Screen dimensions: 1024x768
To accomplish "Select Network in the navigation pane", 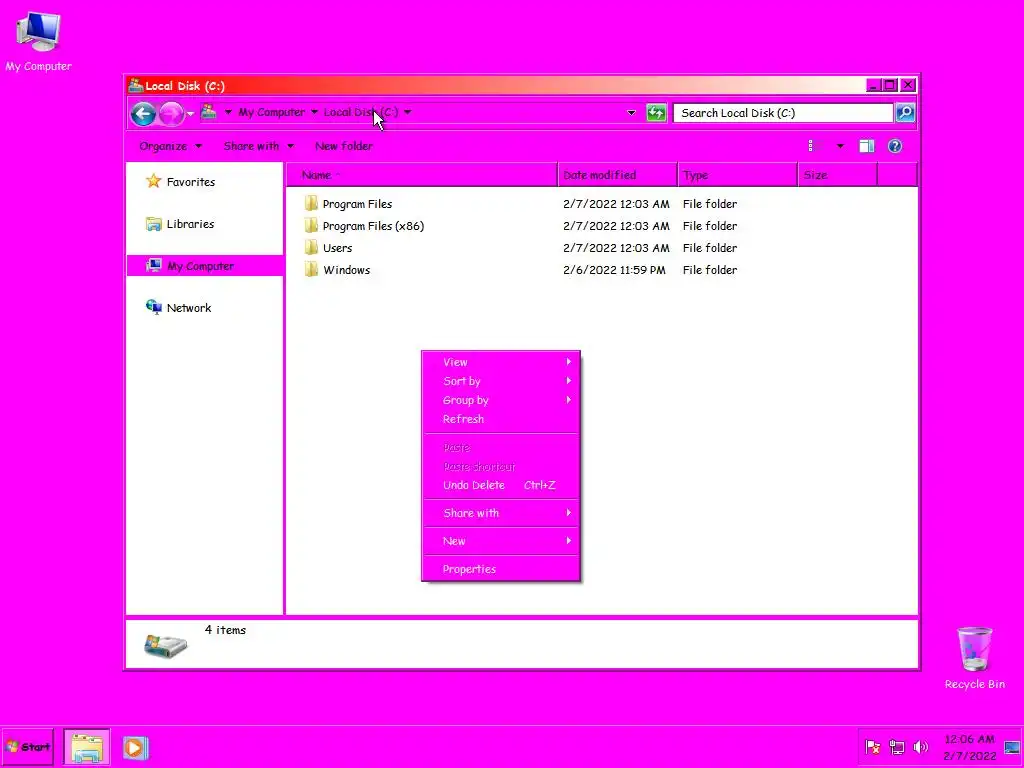I will pos(189,308).
